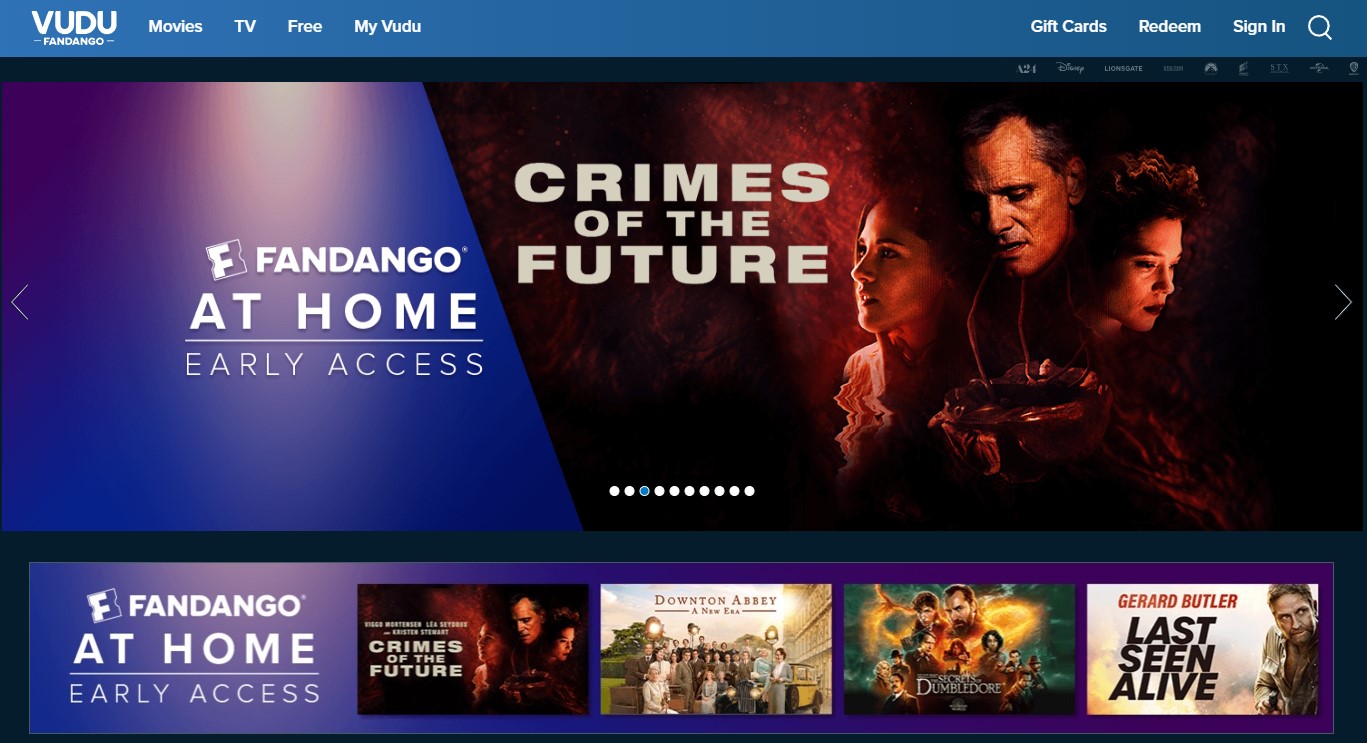Go to previous carousel slide arrow
The width and height of the screenshot is (1367, 743).
click(19, 302)
